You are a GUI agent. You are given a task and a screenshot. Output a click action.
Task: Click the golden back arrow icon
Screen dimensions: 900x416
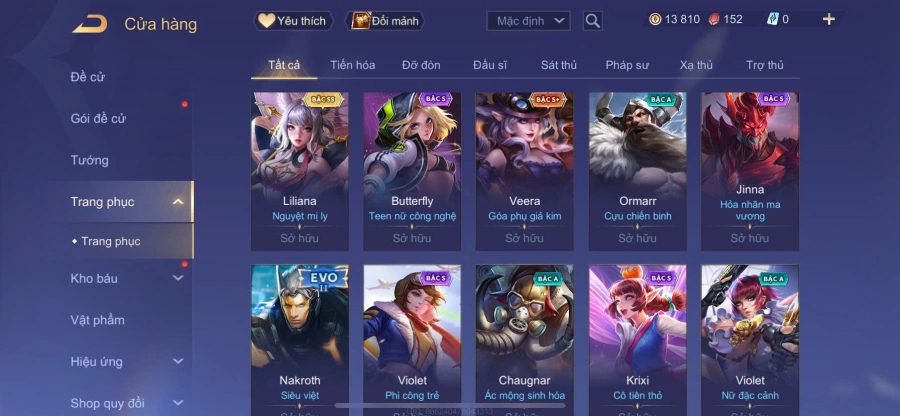coord(90,24)
